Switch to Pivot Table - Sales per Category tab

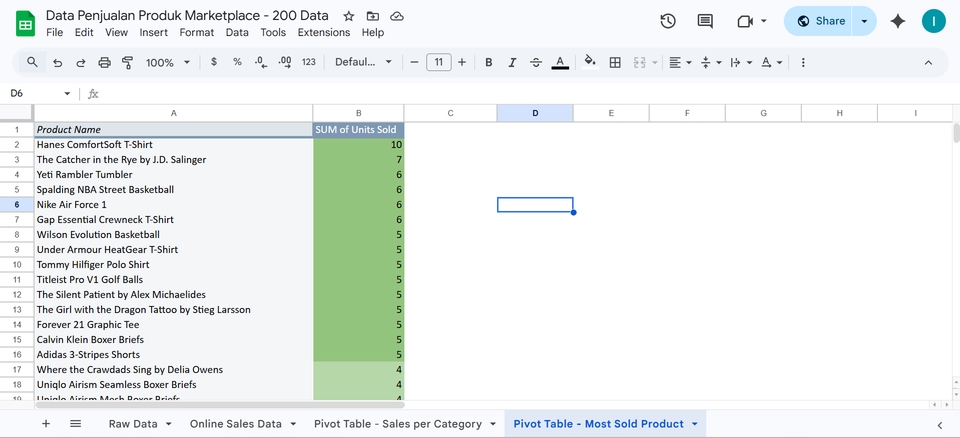click(397, 424)
